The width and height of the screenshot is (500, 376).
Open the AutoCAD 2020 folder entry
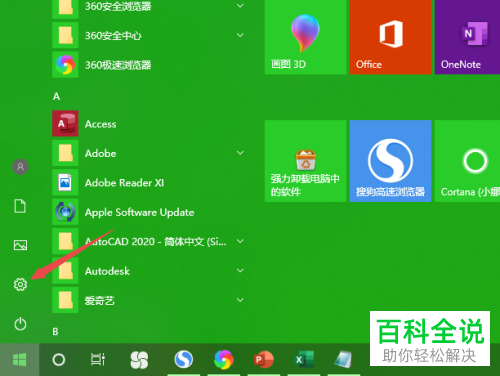[150, 241]
